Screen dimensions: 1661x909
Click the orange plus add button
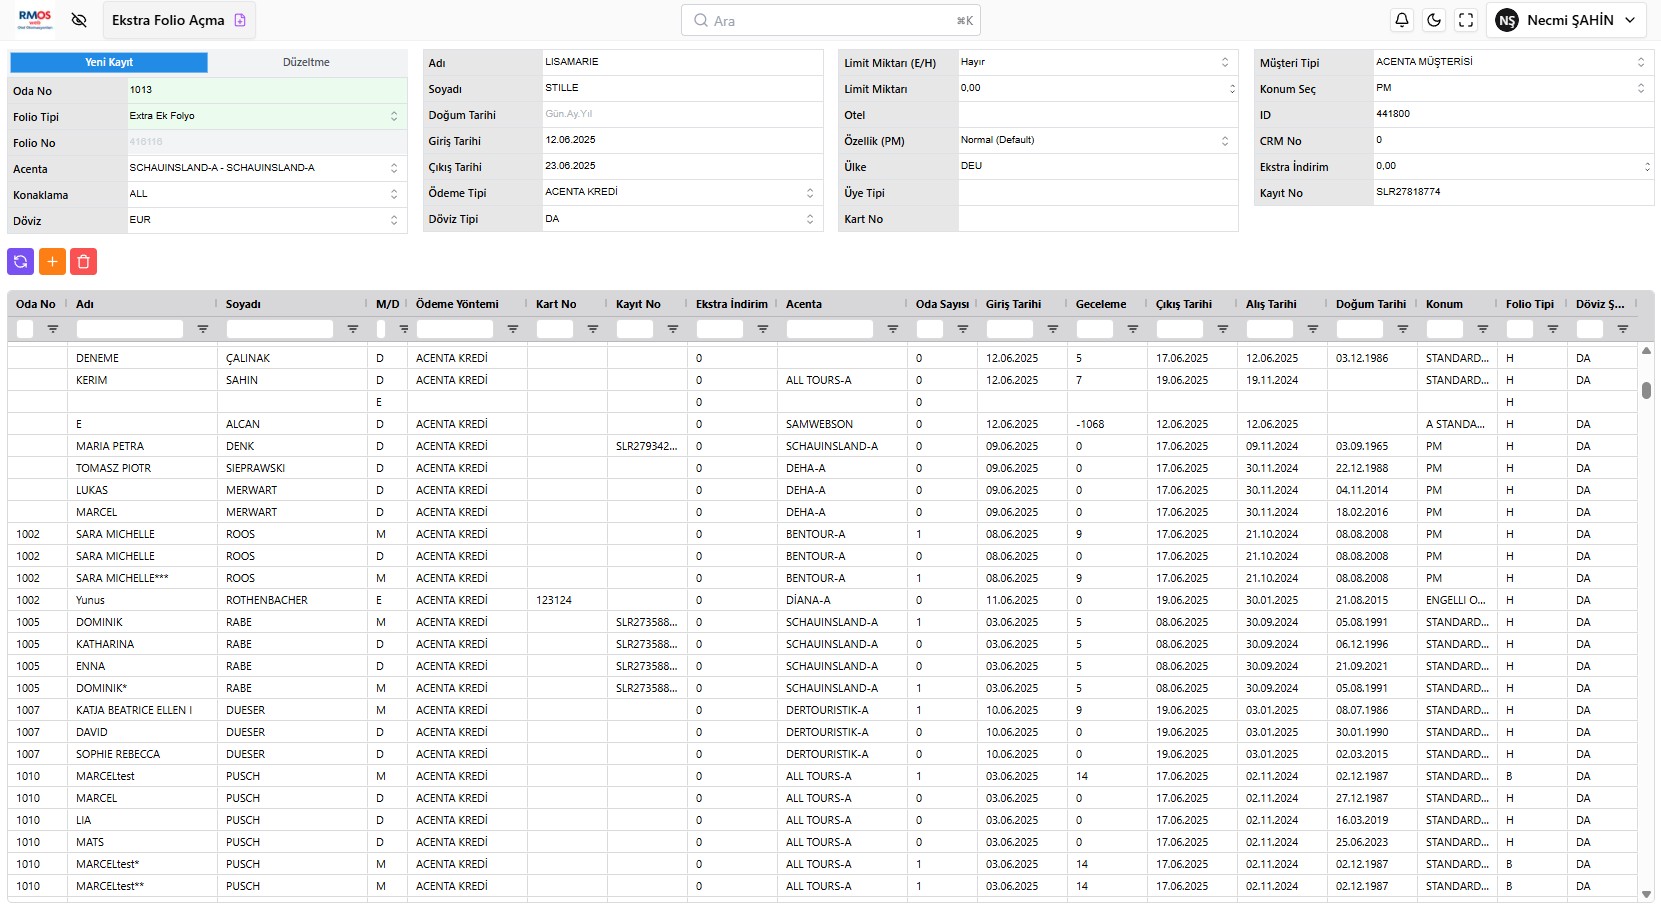52,262
